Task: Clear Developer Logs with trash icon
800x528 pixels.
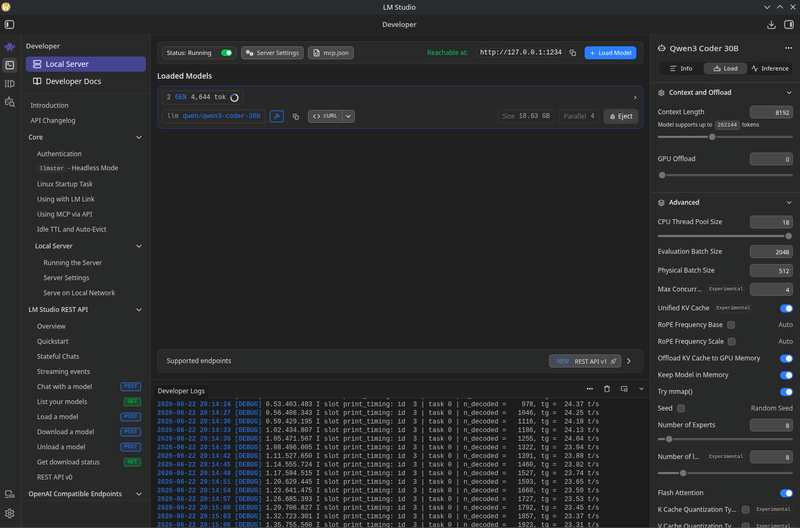Action: click(607, 389)
